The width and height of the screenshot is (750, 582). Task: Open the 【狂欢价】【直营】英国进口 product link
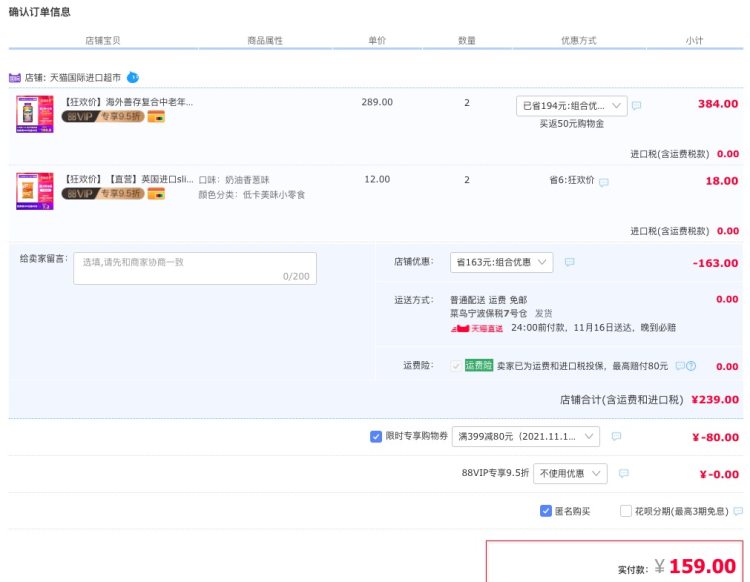coord(129,179)
